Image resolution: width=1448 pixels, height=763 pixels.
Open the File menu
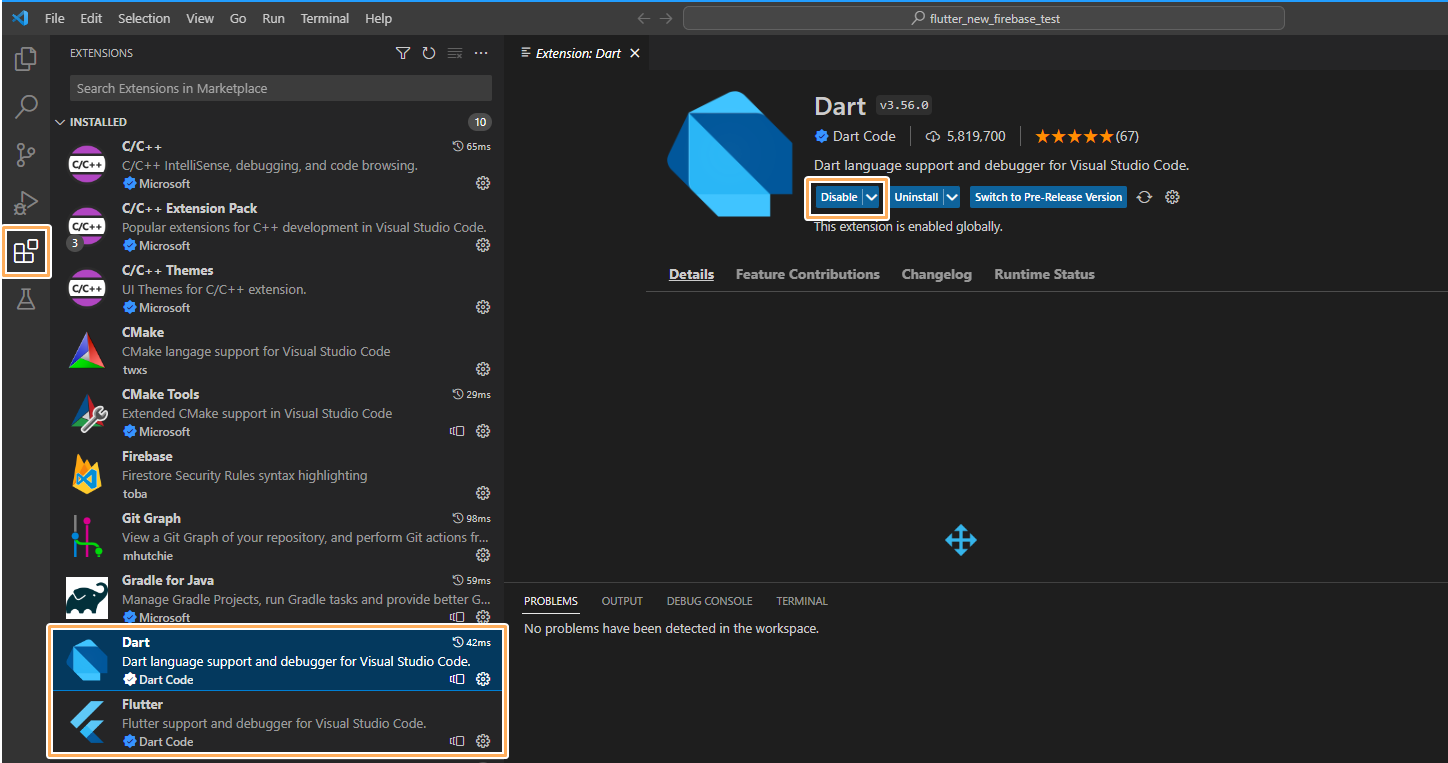[55, 19]
